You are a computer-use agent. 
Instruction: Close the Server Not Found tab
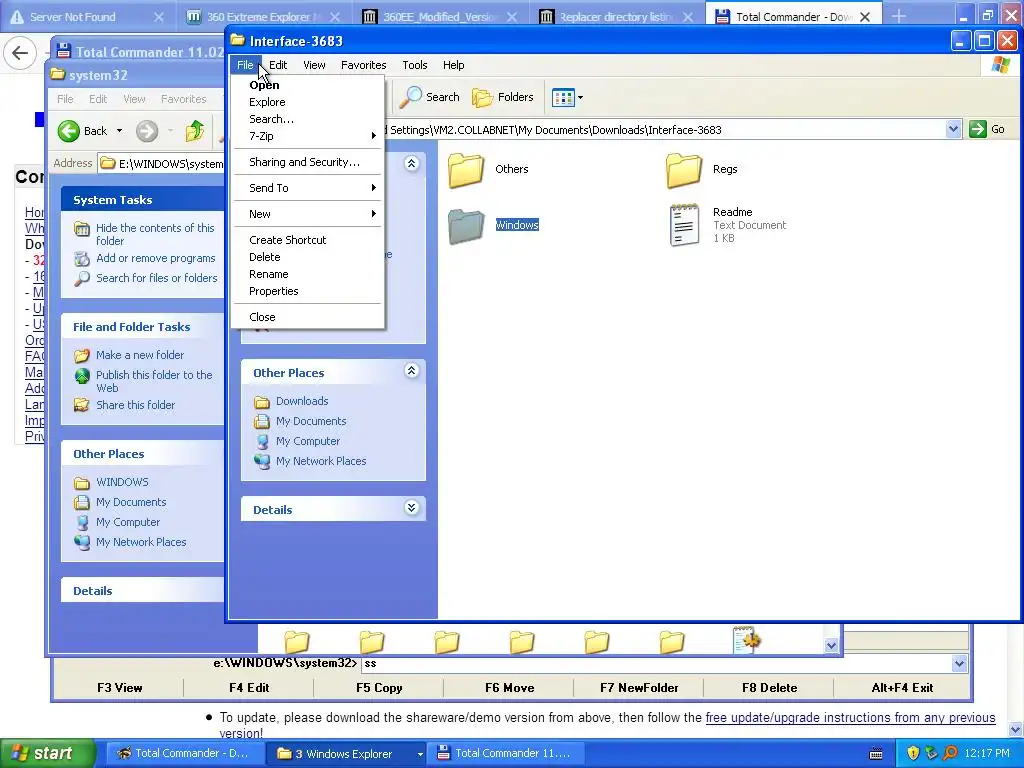tap(159, 17)
